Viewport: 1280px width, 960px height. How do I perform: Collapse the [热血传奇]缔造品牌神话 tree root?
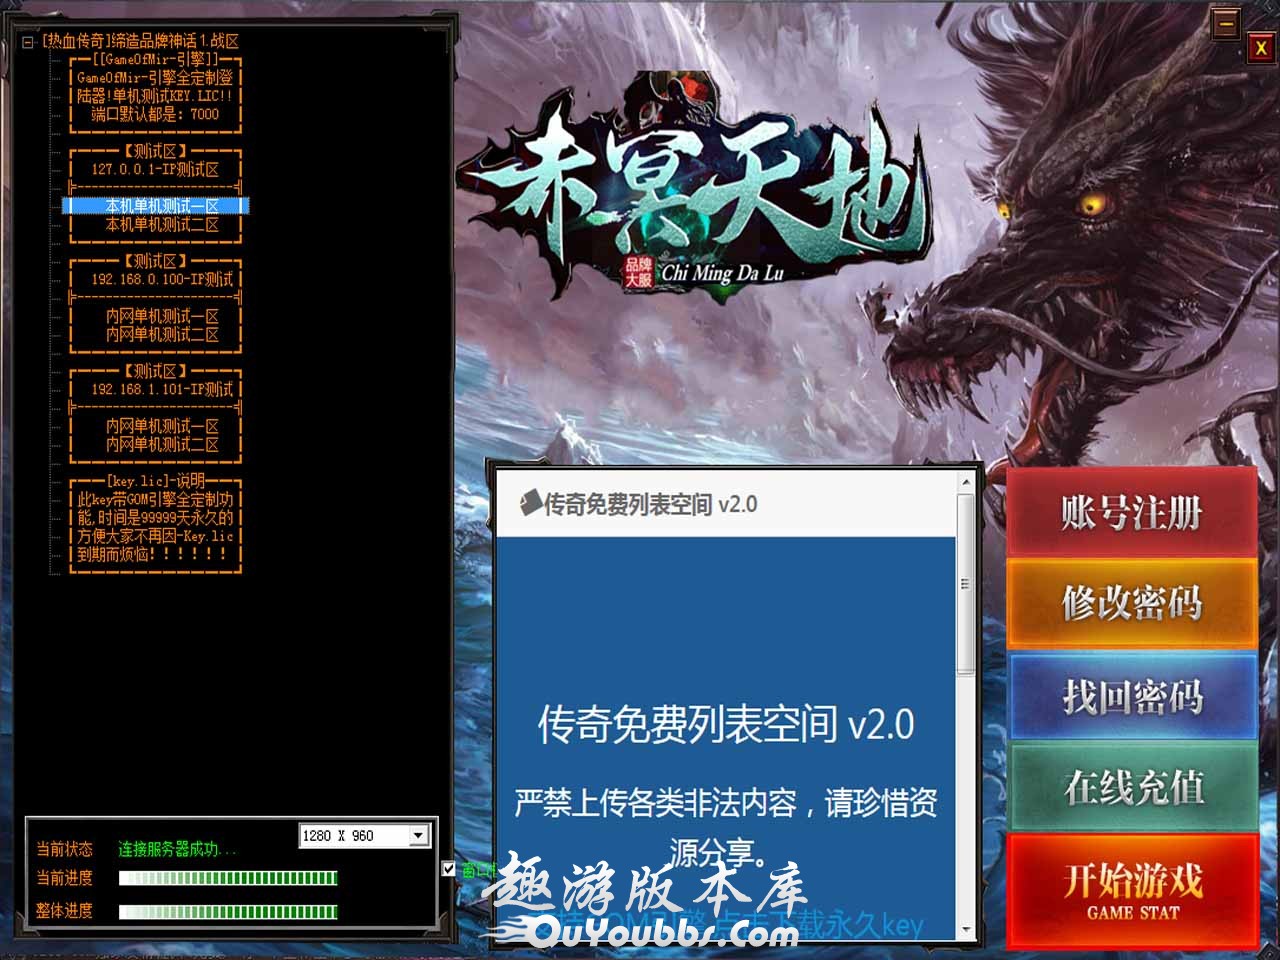[x=28, y=42]
